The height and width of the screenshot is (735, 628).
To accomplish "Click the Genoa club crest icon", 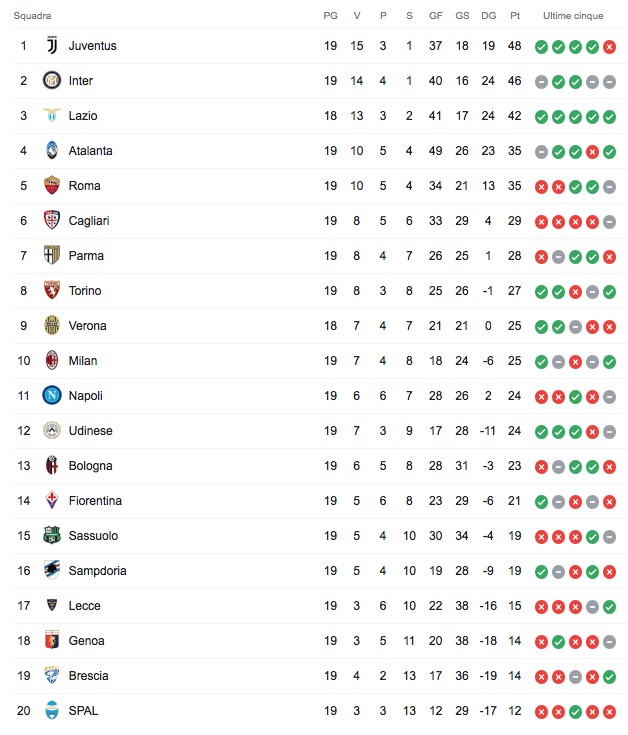I will click(52, 641).
